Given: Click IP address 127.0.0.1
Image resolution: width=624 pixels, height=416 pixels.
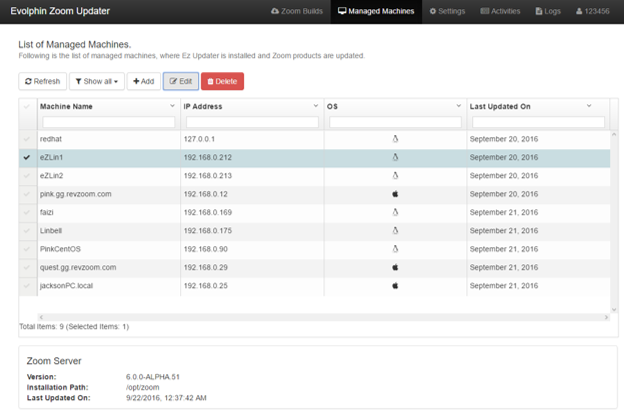Looking at the screenshot, I should coord(199,139).
